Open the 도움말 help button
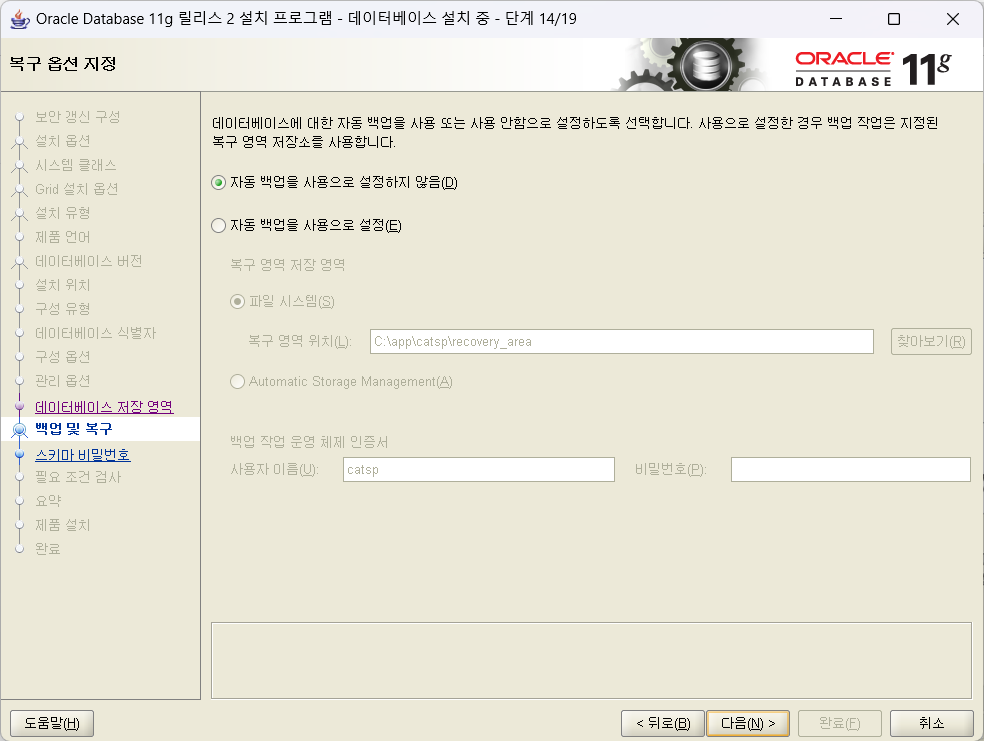Image resolution: width=984 pixels, height=741 pixels. [x=52, y=723]
